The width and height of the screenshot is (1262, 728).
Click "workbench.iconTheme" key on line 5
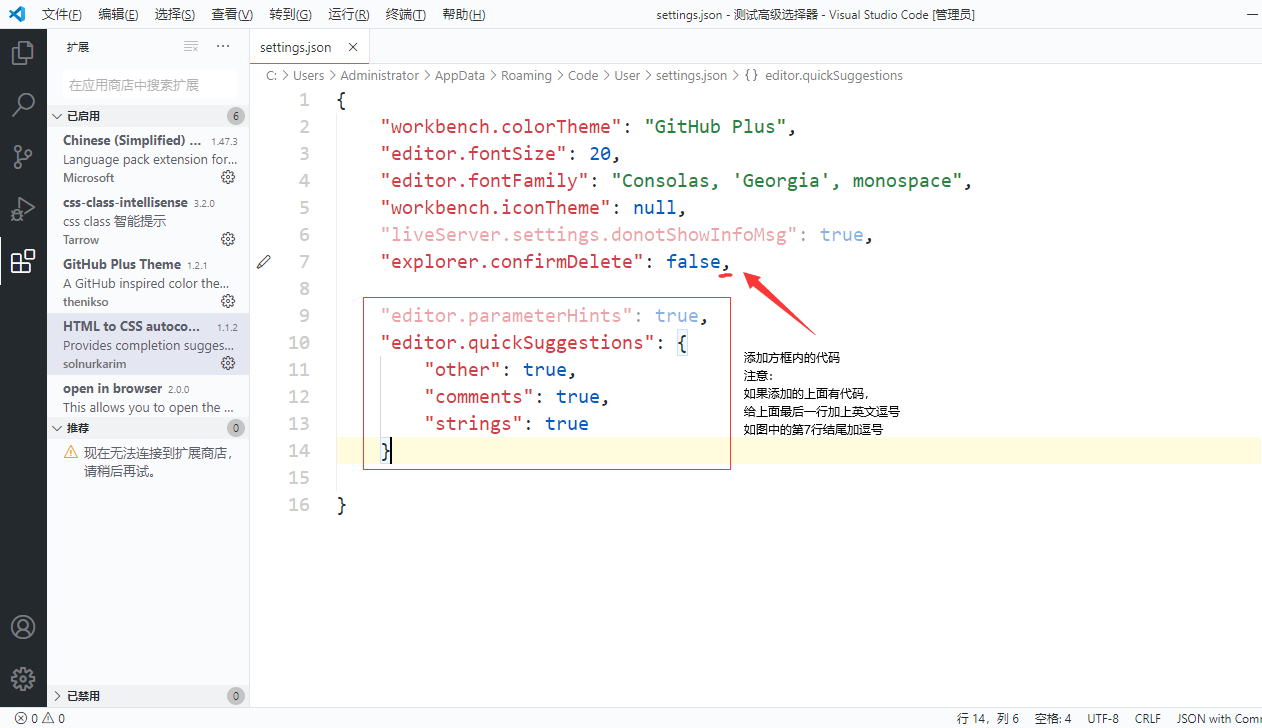(x=495, y=208)
